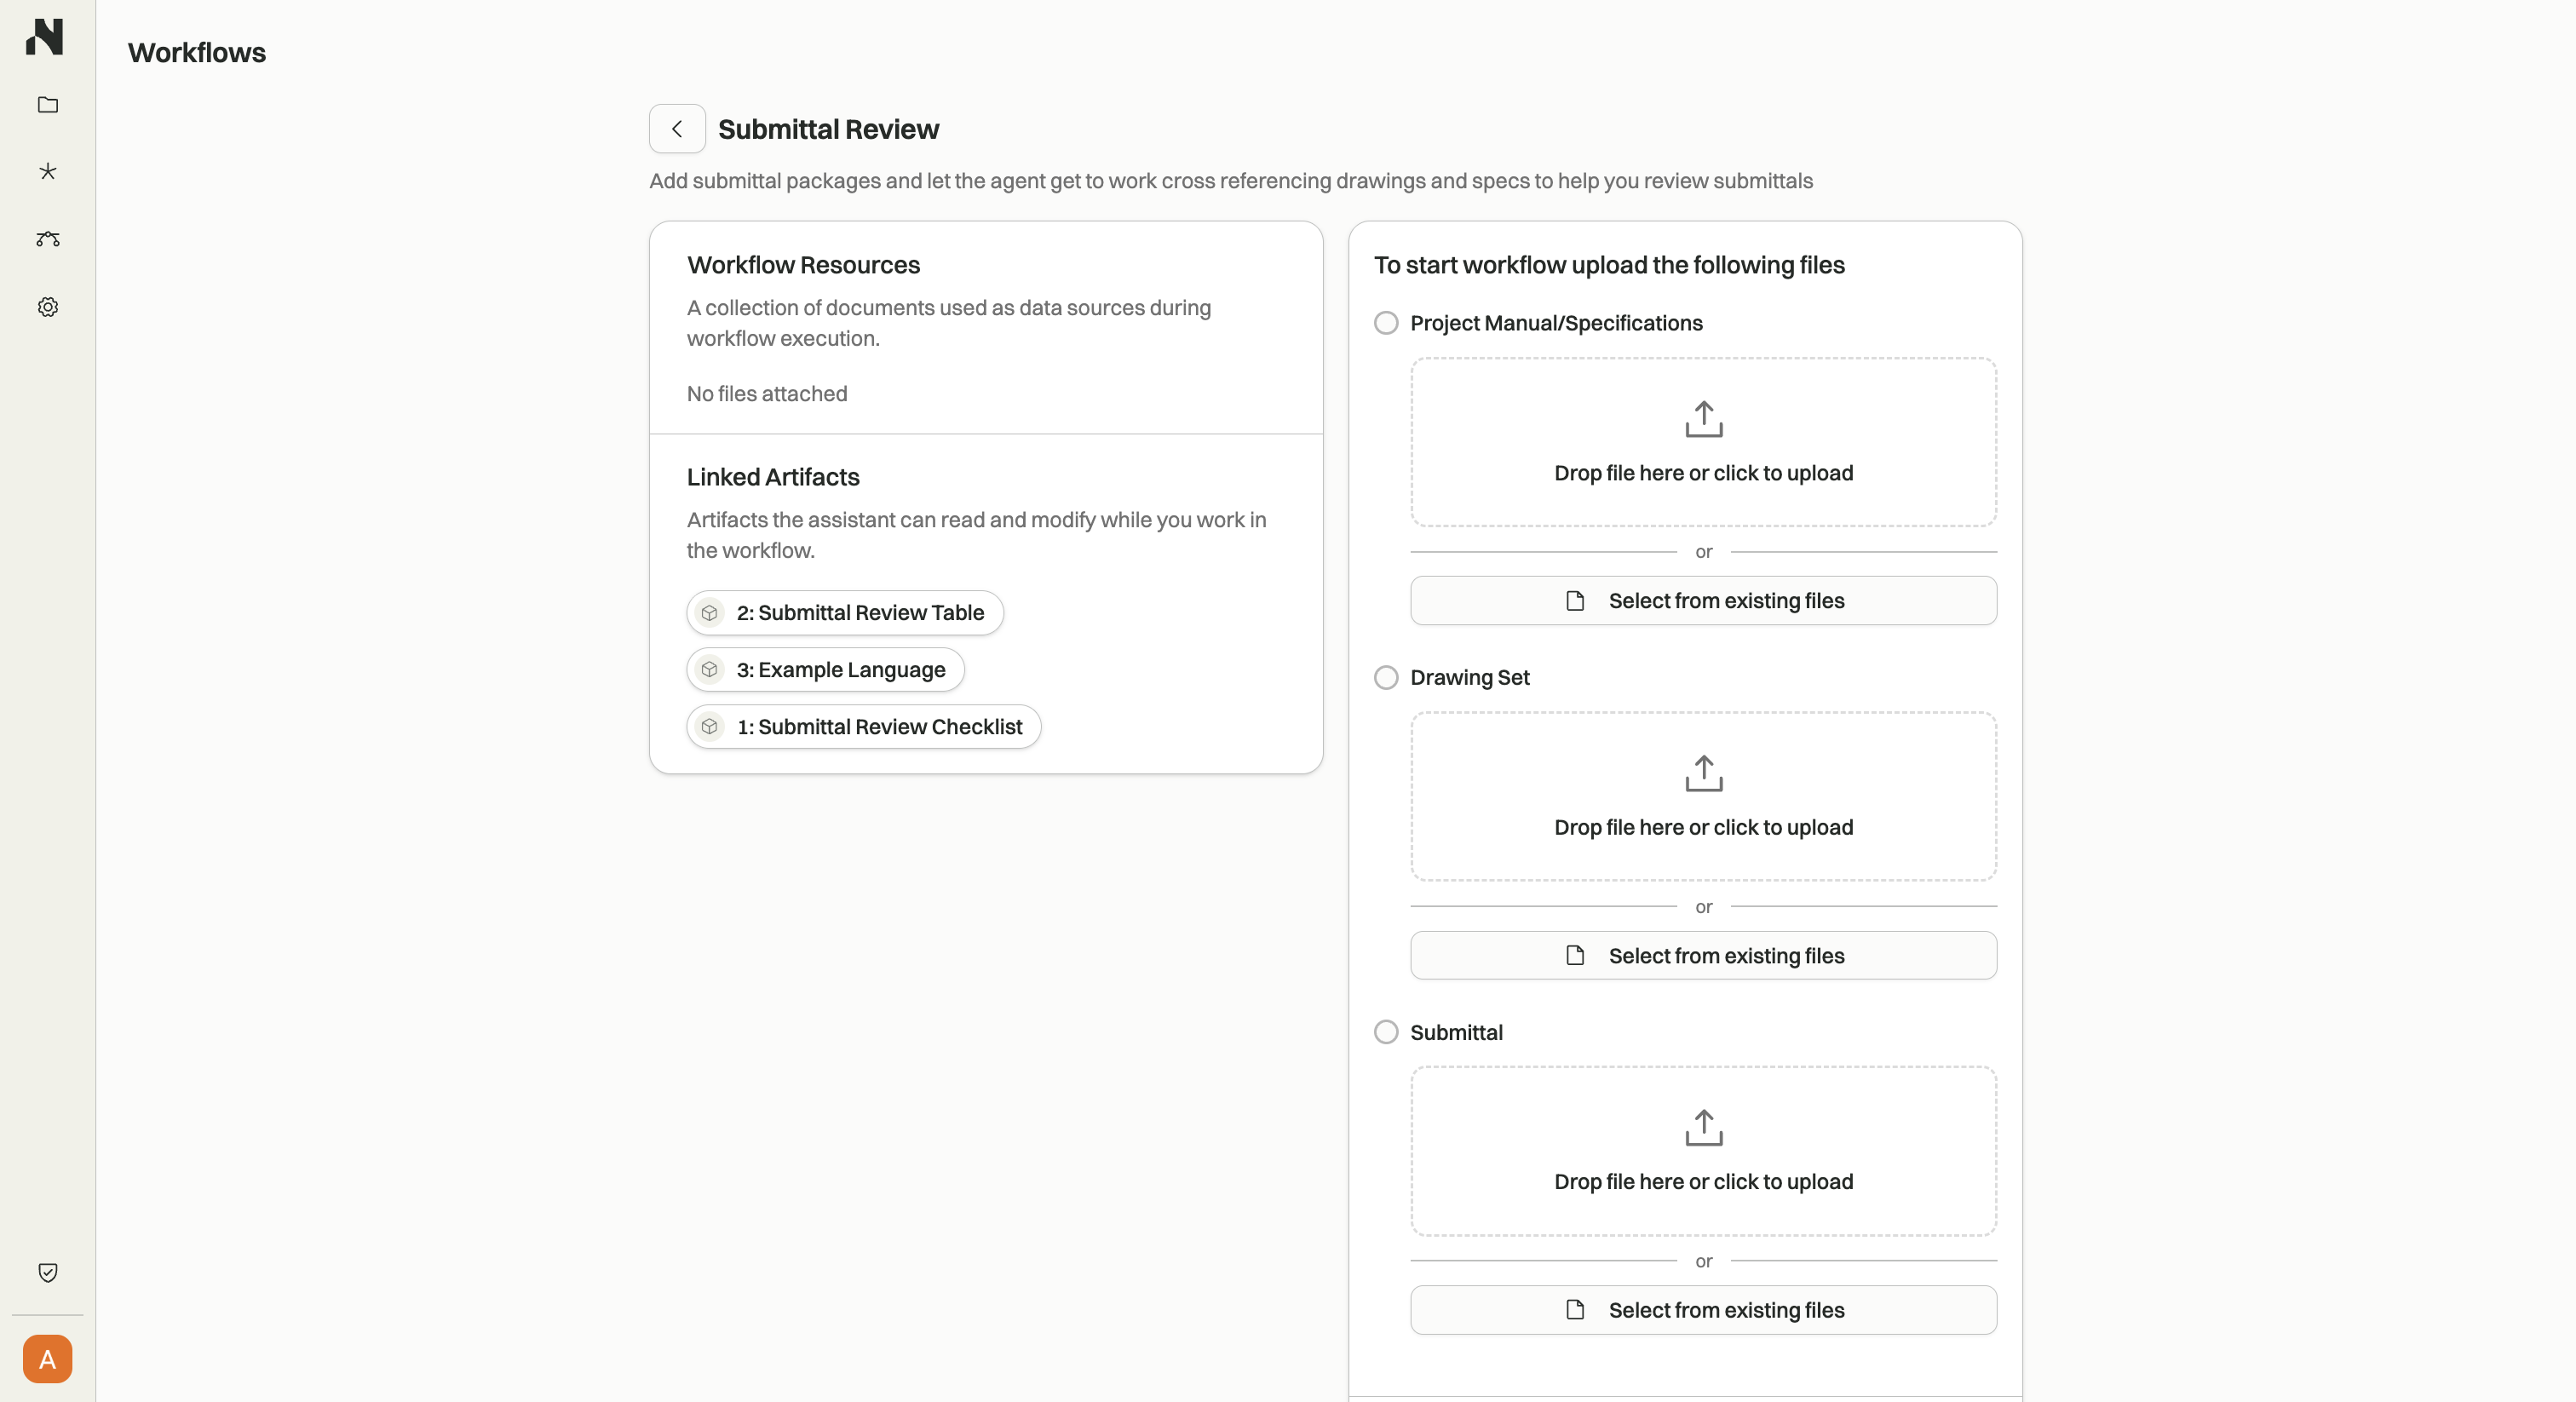Open the 1: Submittal Review Checklist artifact
Screen dimensions: 2576x1402
point(863,727)
